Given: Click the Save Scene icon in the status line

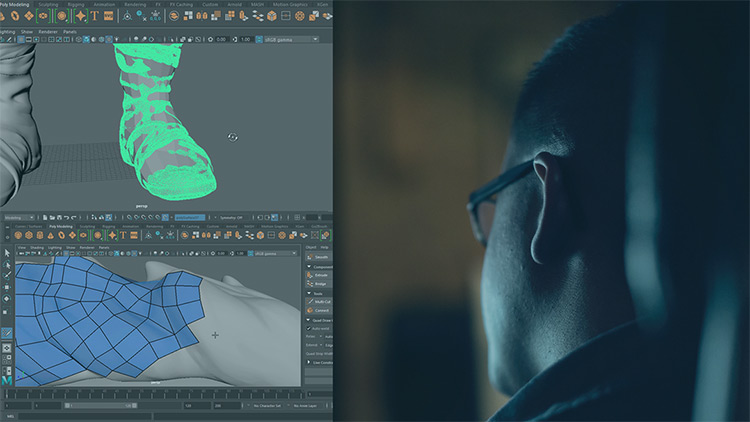Looking at the screenshot, I should click(x=59, y=218).
